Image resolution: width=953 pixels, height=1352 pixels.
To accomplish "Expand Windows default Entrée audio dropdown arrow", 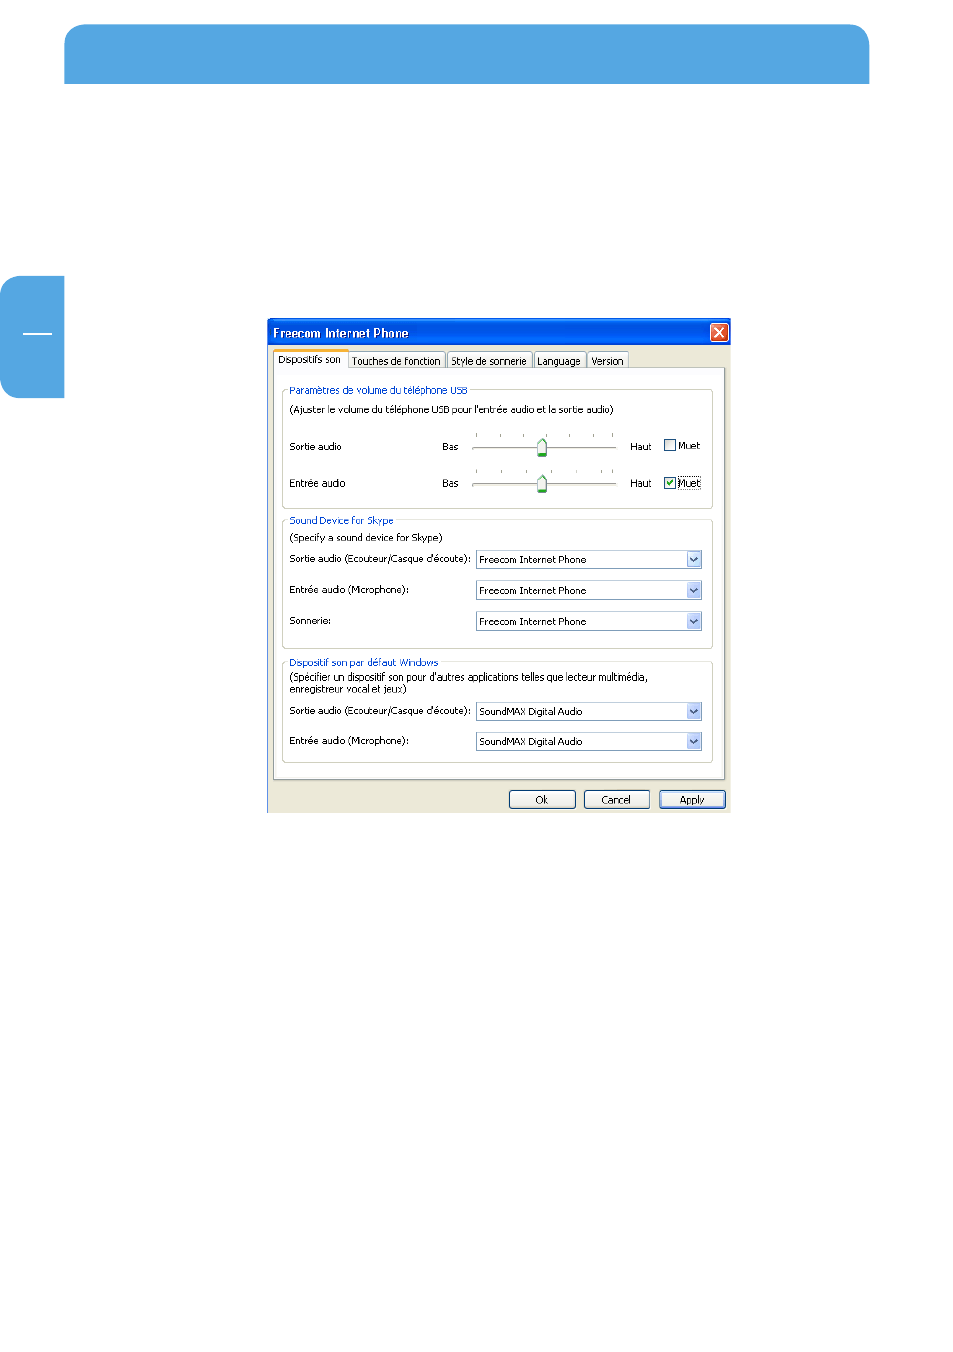I will point(694,742).
